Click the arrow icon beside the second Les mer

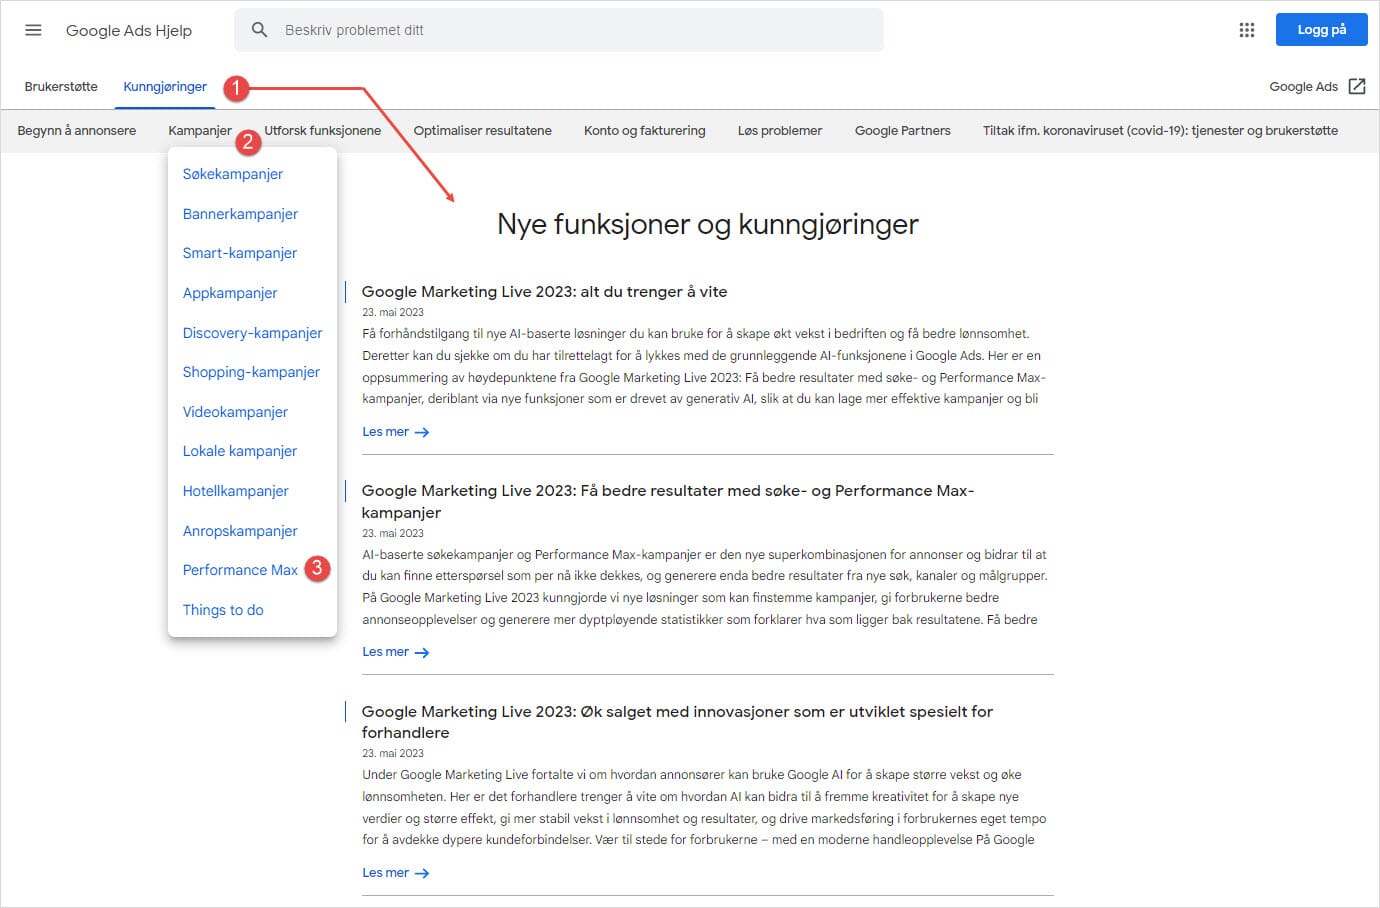[x=422, y=651]
